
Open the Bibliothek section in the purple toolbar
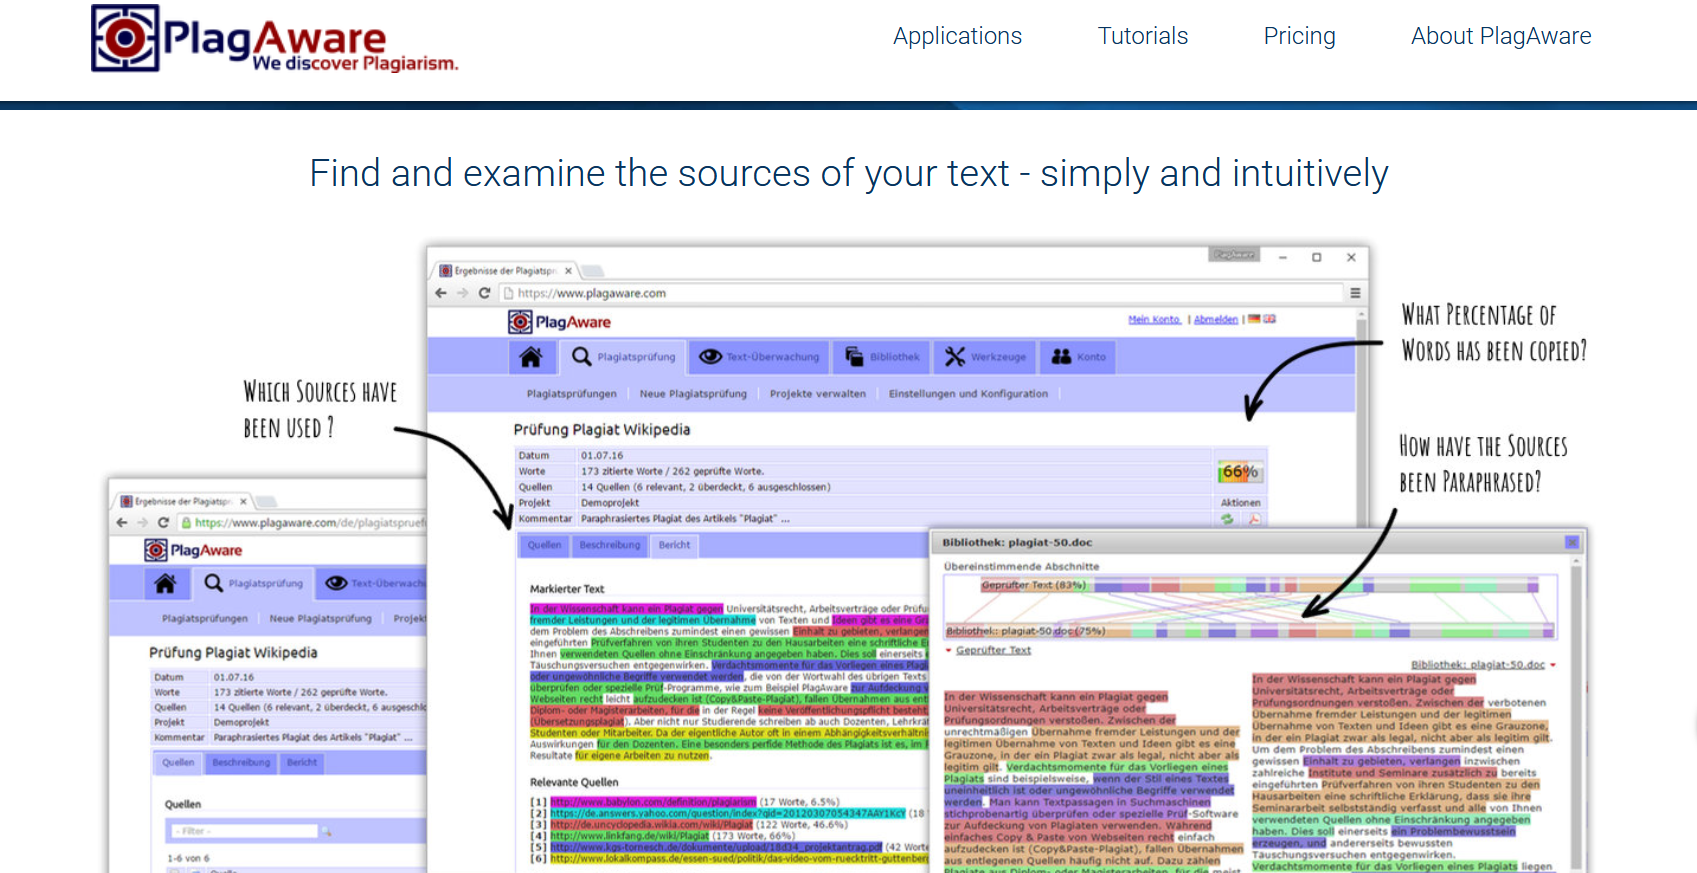[x=882, y=357]
